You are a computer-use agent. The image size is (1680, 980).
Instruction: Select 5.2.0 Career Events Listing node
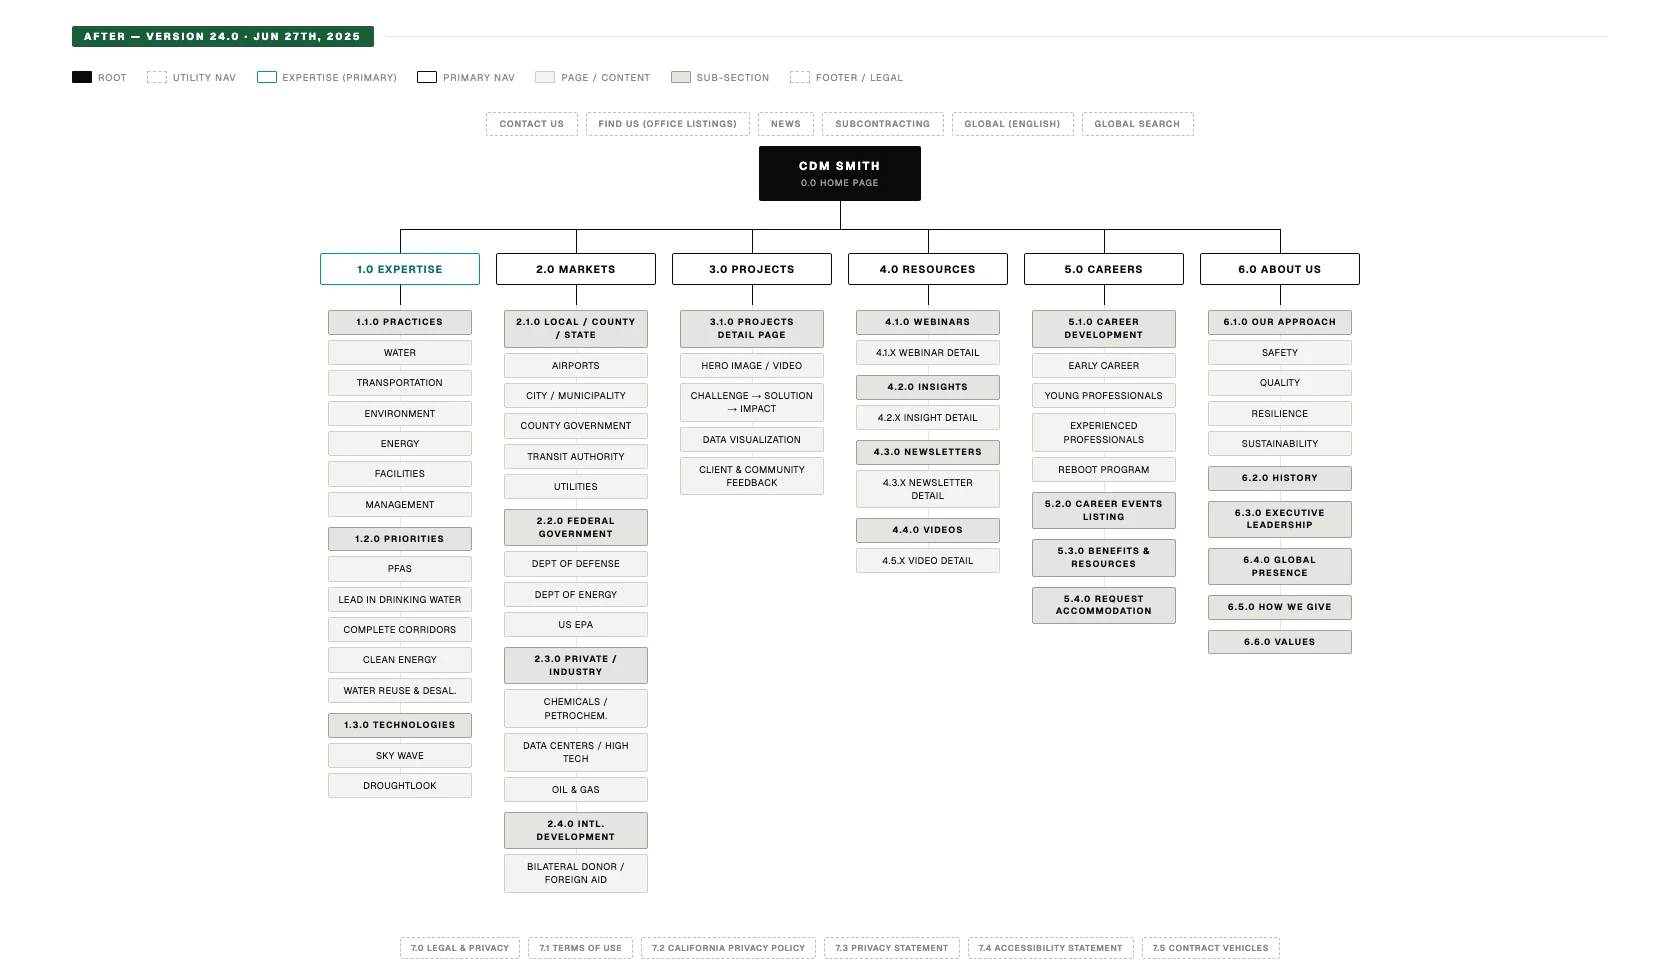(1104, 511)
